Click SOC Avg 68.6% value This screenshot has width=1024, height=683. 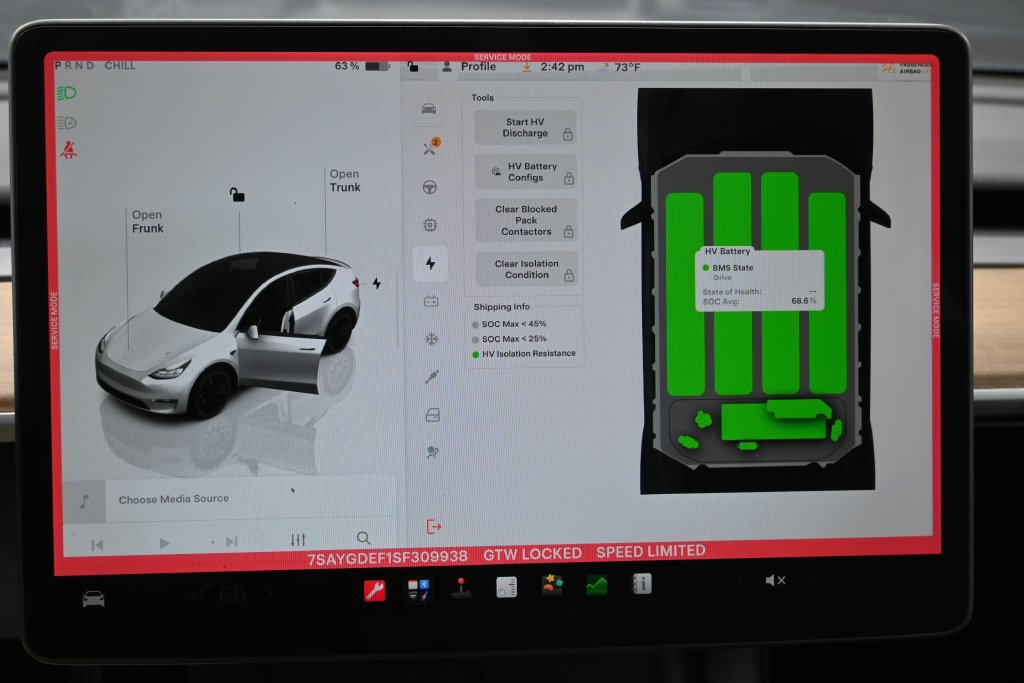[x=803, y=301]
